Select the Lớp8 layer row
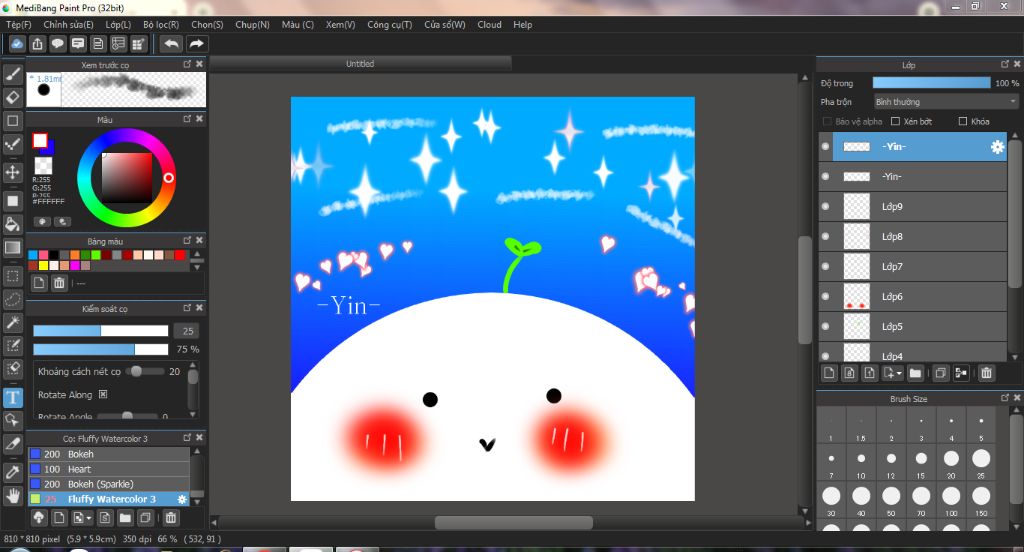The image size is (1024, 552). pyautogui.click(x=912, y=236)
